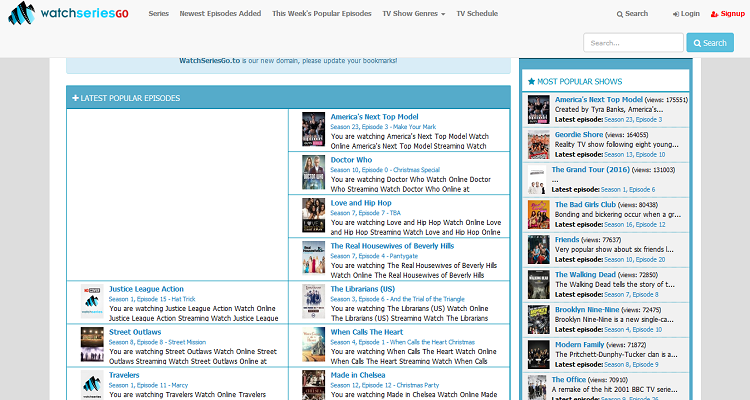The width and height of the screenshot is (750, 400).
Task: Click Geordie Shore sidebar poster
Action: 539,144
